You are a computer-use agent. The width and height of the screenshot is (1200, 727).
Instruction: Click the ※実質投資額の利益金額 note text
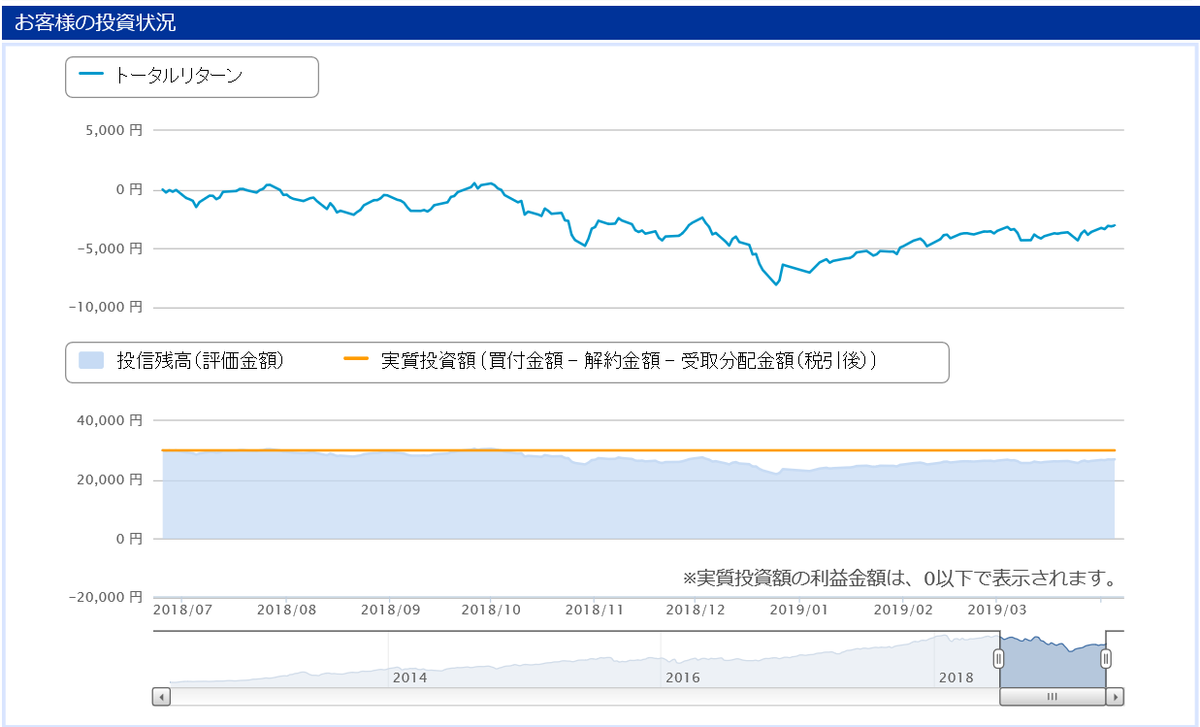click(898, 578)
